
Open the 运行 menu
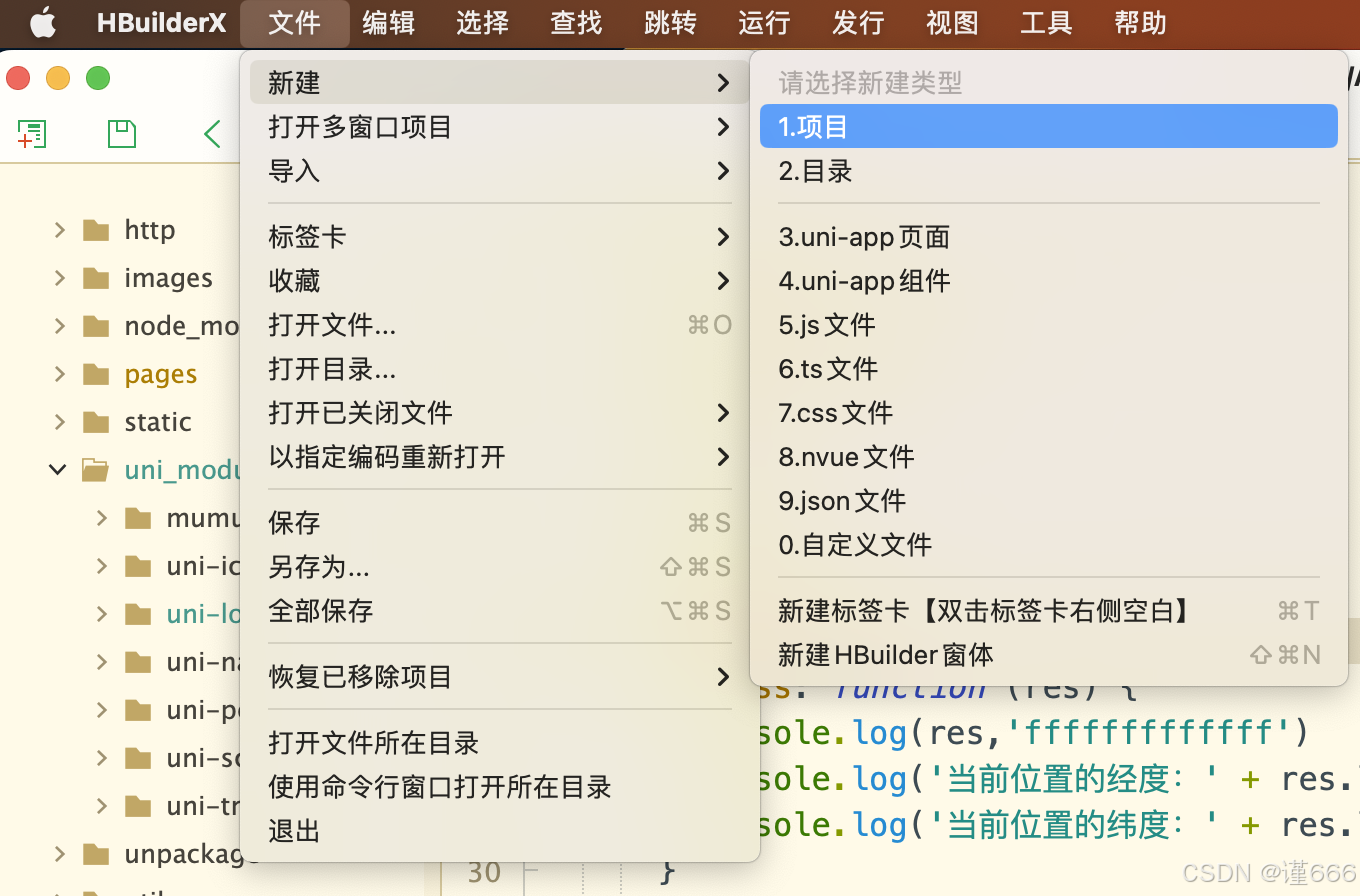(764, 22)
